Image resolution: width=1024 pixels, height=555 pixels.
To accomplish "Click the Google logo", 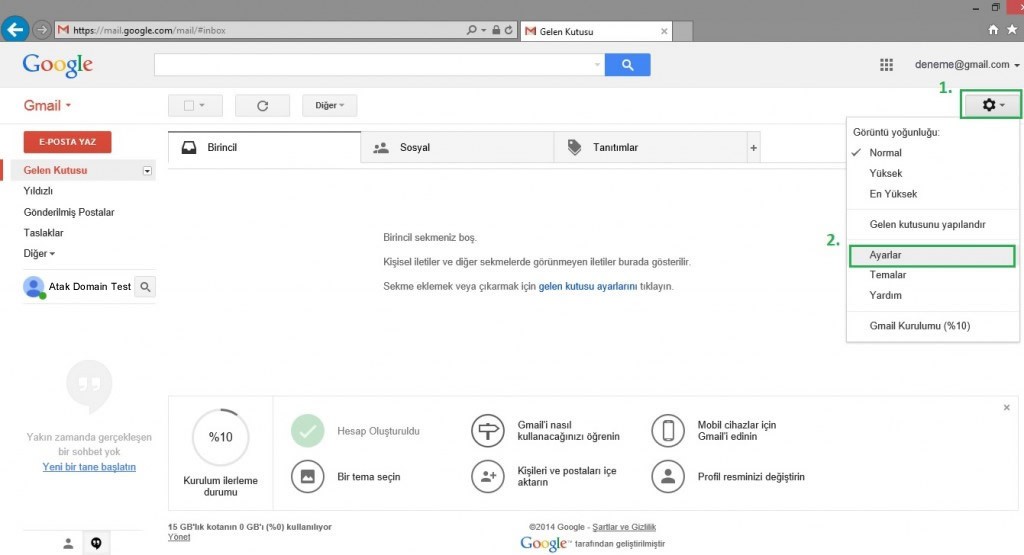I will point(57,65).
